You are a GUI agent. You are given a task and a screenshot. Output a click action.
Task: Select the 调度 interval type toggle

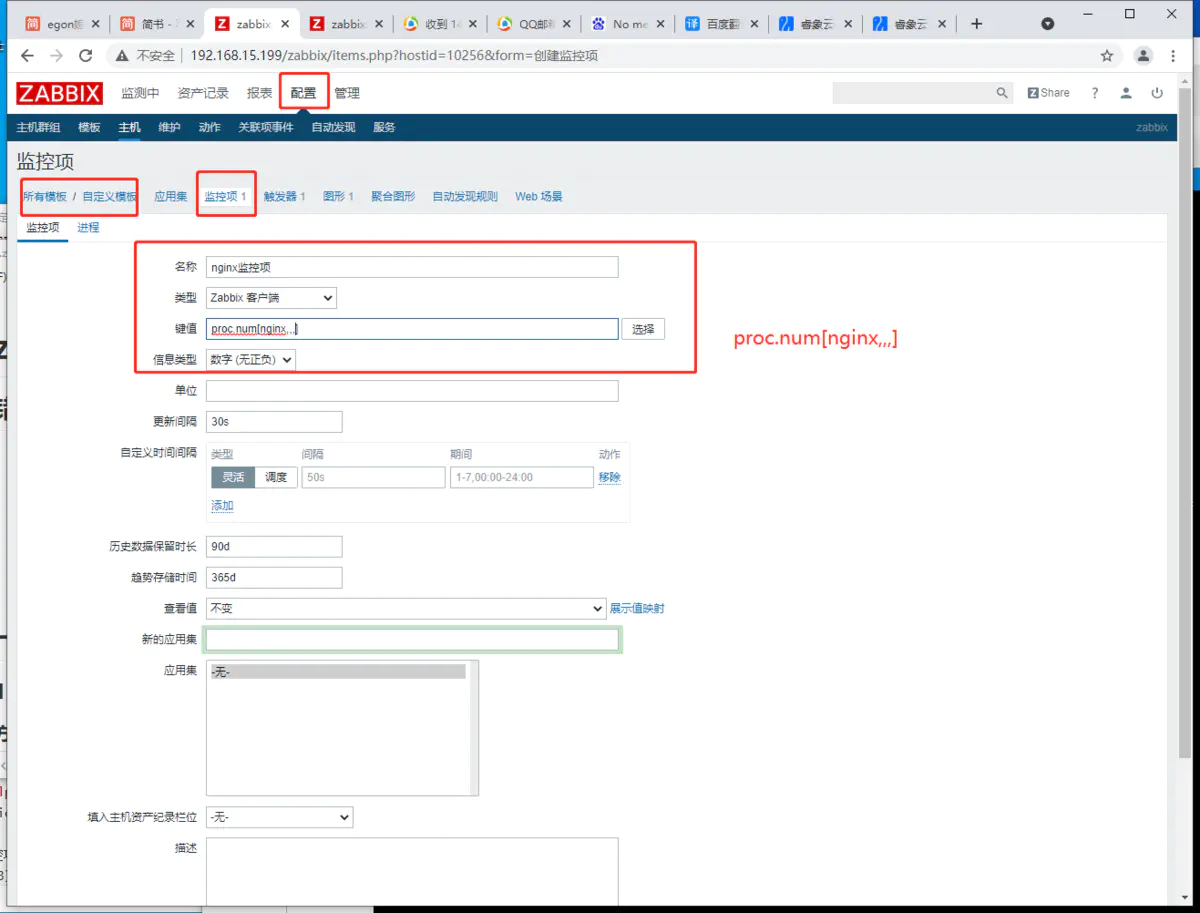point(276,477)
